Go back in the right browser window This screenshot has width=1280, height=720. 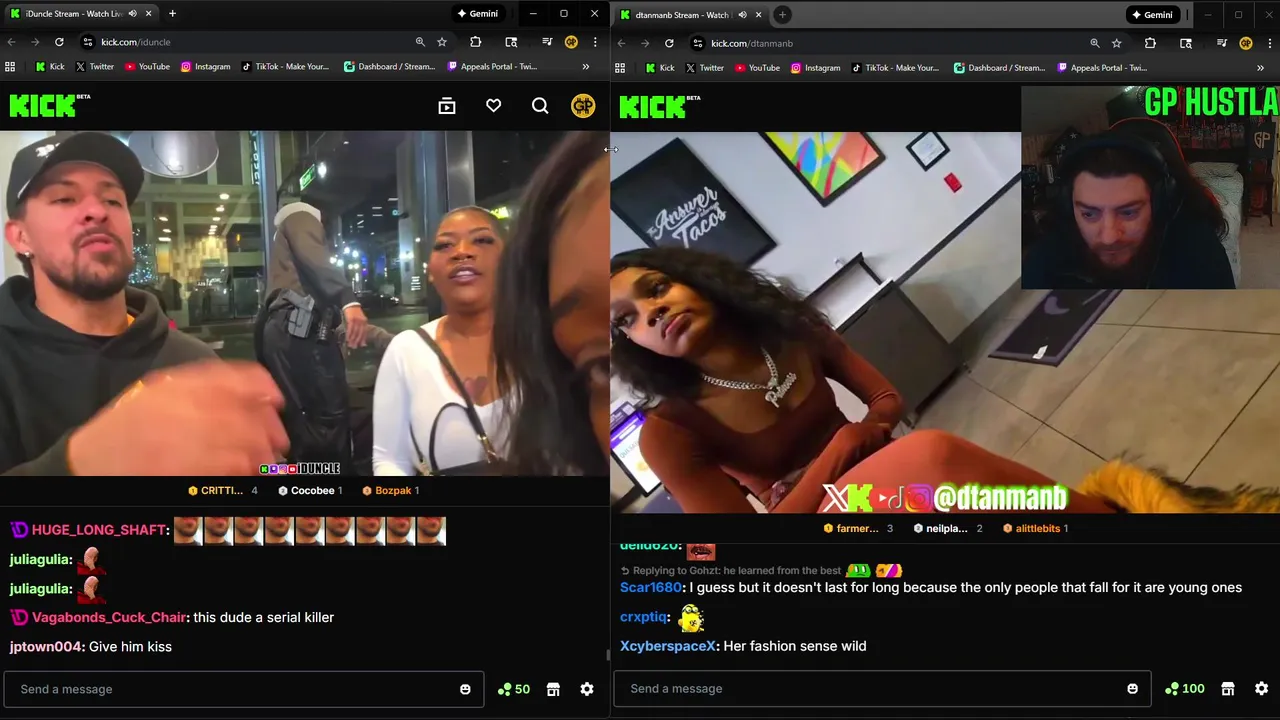click(x=621, y=43)
